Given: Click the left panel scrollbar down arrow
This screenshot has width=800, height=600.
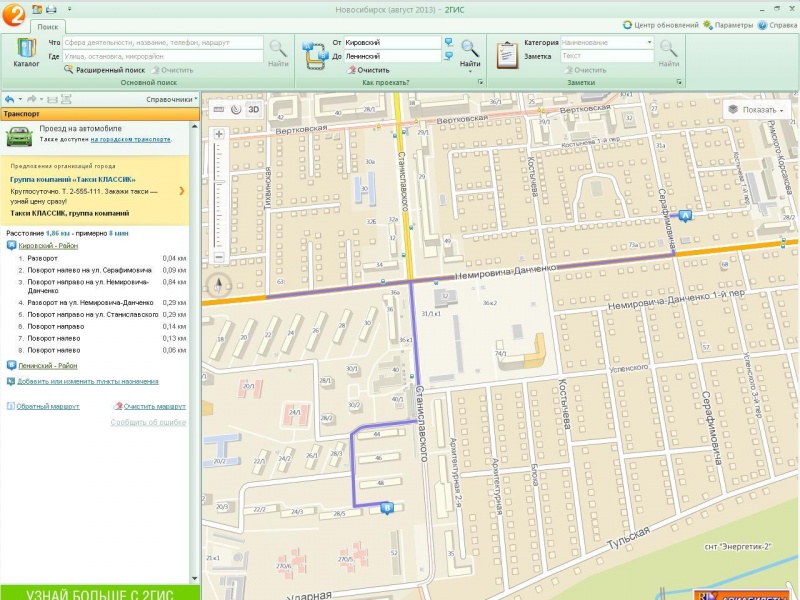Looking at the screenshot, I should (x=194, y=579).
